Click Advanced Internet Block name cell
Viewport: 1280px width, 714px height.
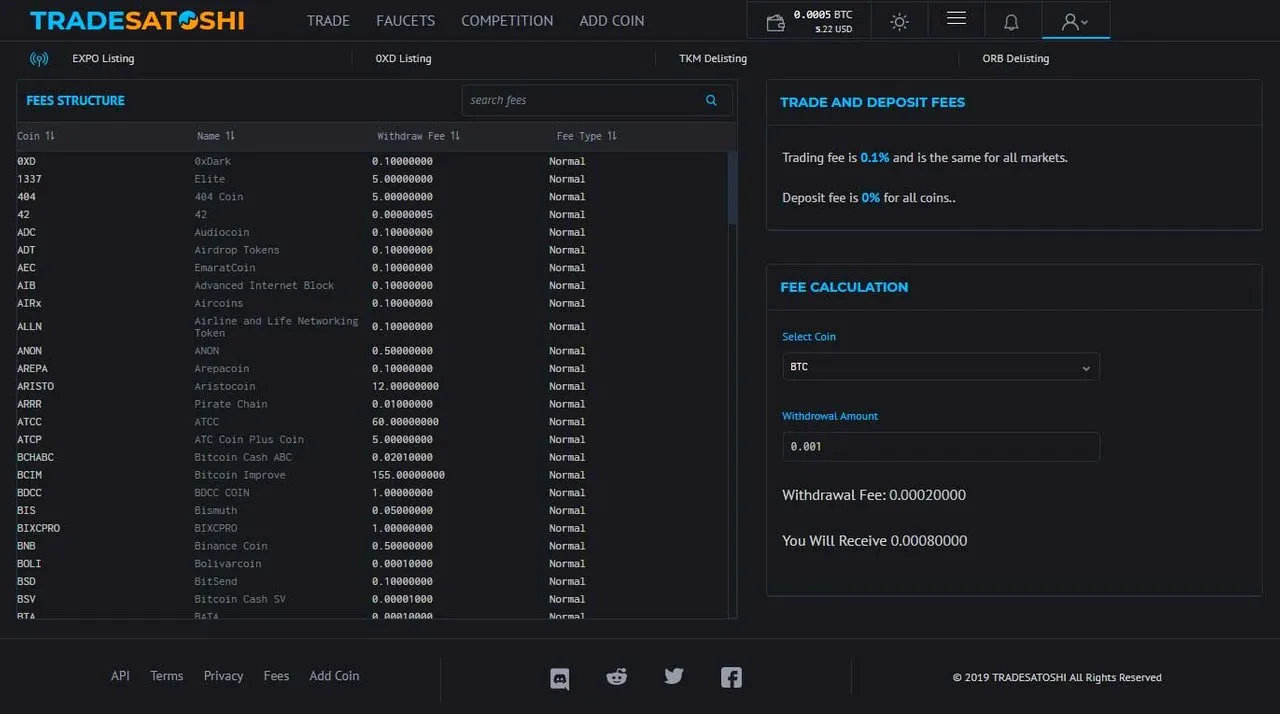(264, 286)
